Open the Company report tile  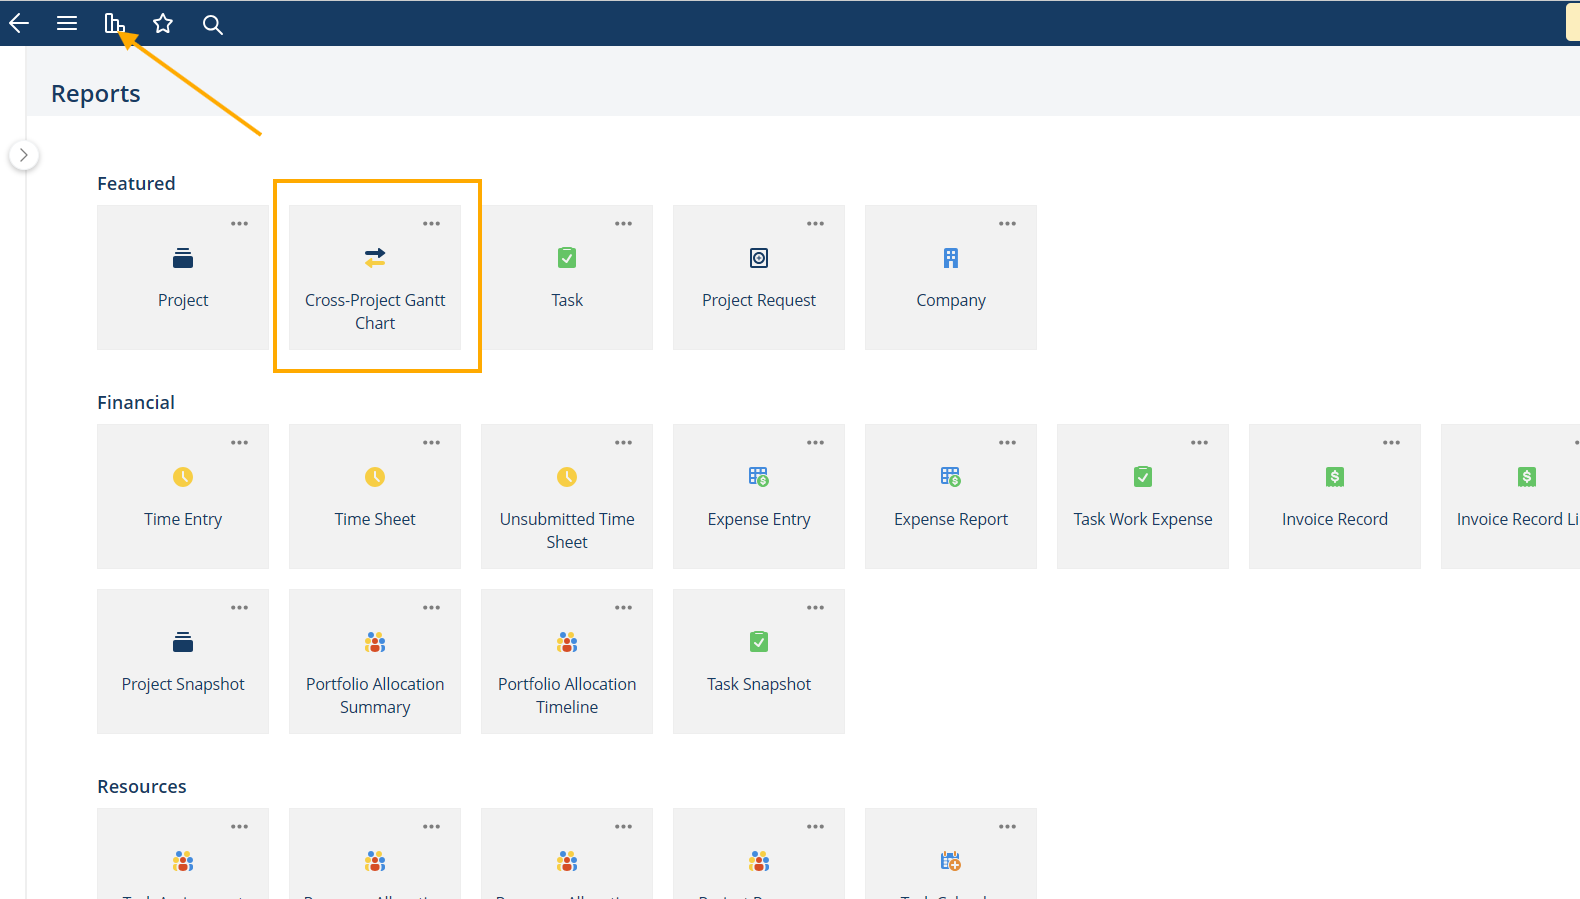[x=951, y=277]
